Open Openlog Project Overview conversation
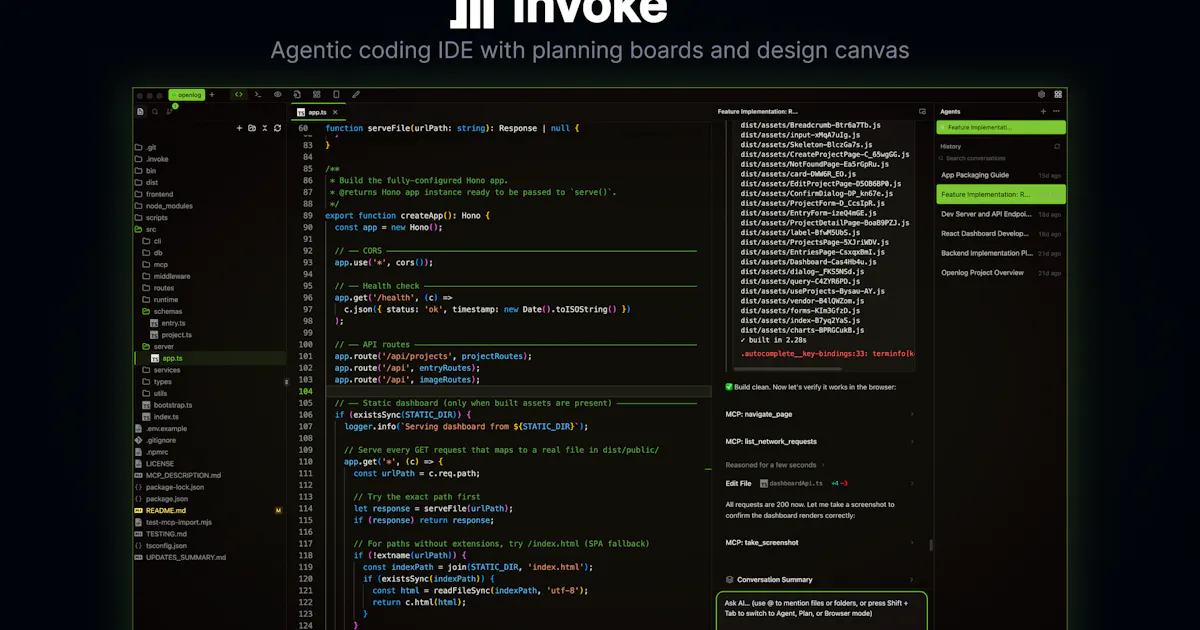Viewport: 1200px width, 630px height. pos(1001,272)
